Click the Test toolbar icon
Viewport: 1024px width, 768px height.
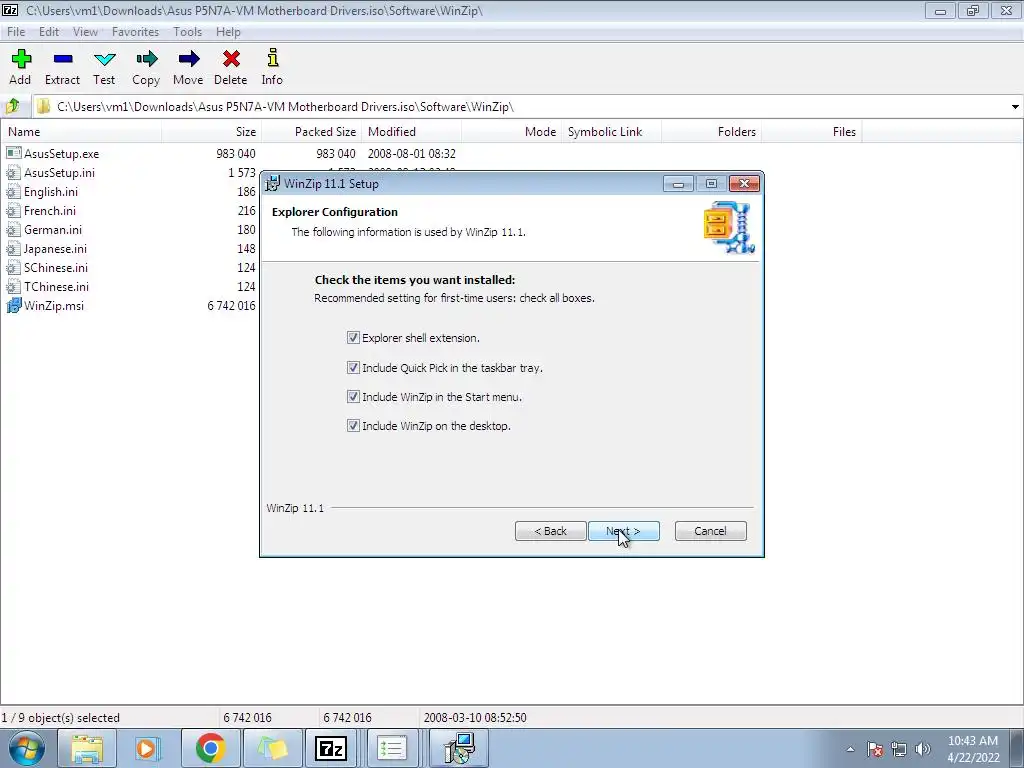pyautogui.click(x=104, y=59)
